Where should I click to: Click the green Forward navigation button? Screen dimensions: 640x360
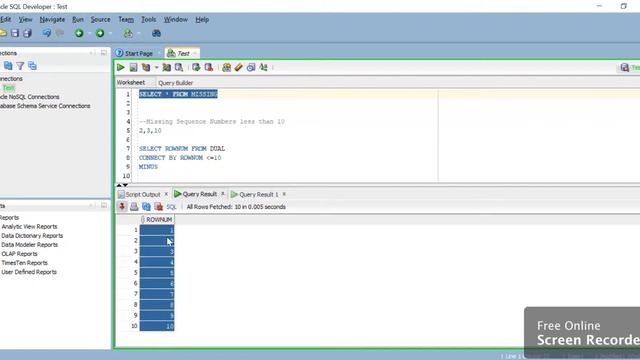100,33
